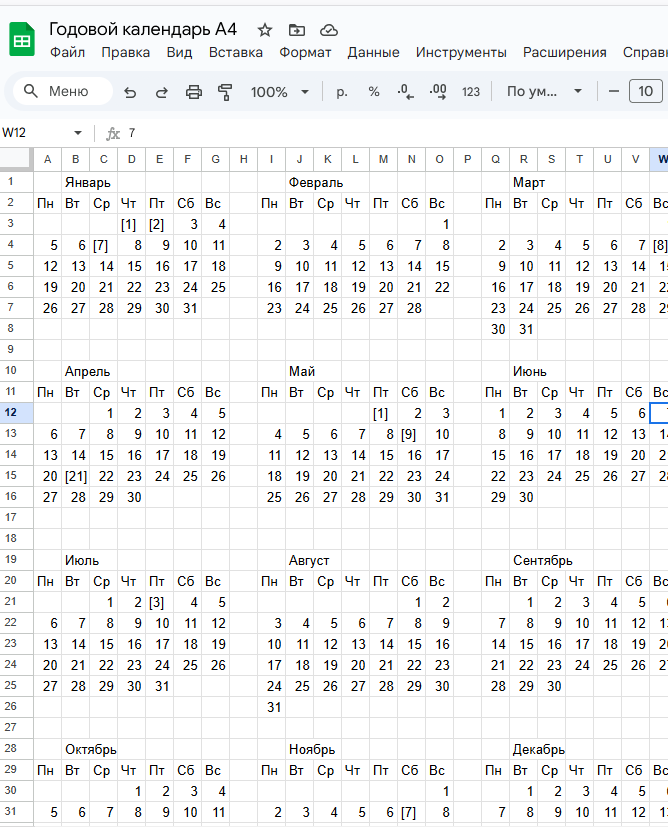Click the May [1] cell
Viewport: 668px width, 827px height.
[x=383, y=413]
